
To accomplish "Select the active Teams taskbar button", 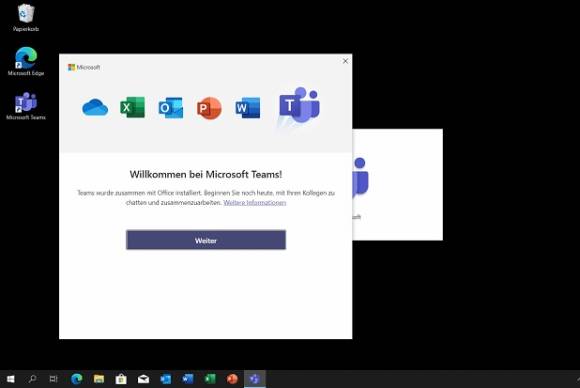I will pyautogui.click(x=255, y=379).
